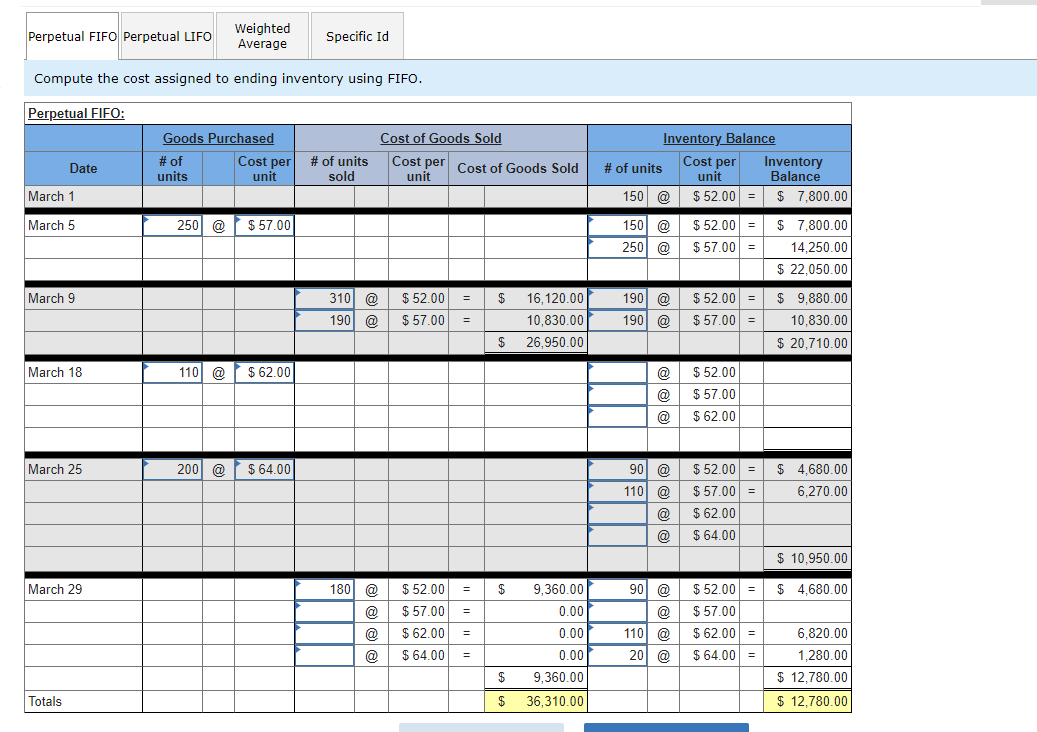Click the March 18 units purchased field showing 110
This screenshot has height=732, width=1037.
[x=172, y=372]
